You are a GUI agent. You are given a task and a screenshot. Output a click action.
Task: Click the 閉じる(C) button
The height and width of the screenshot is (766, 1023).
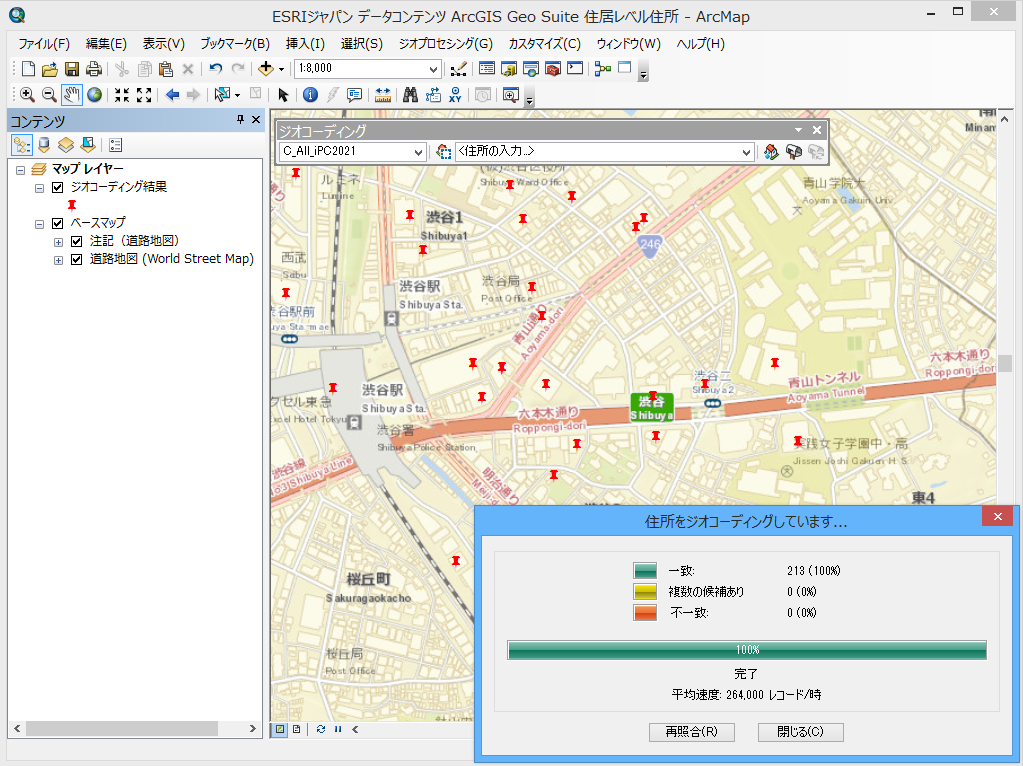tap(801, 732)
